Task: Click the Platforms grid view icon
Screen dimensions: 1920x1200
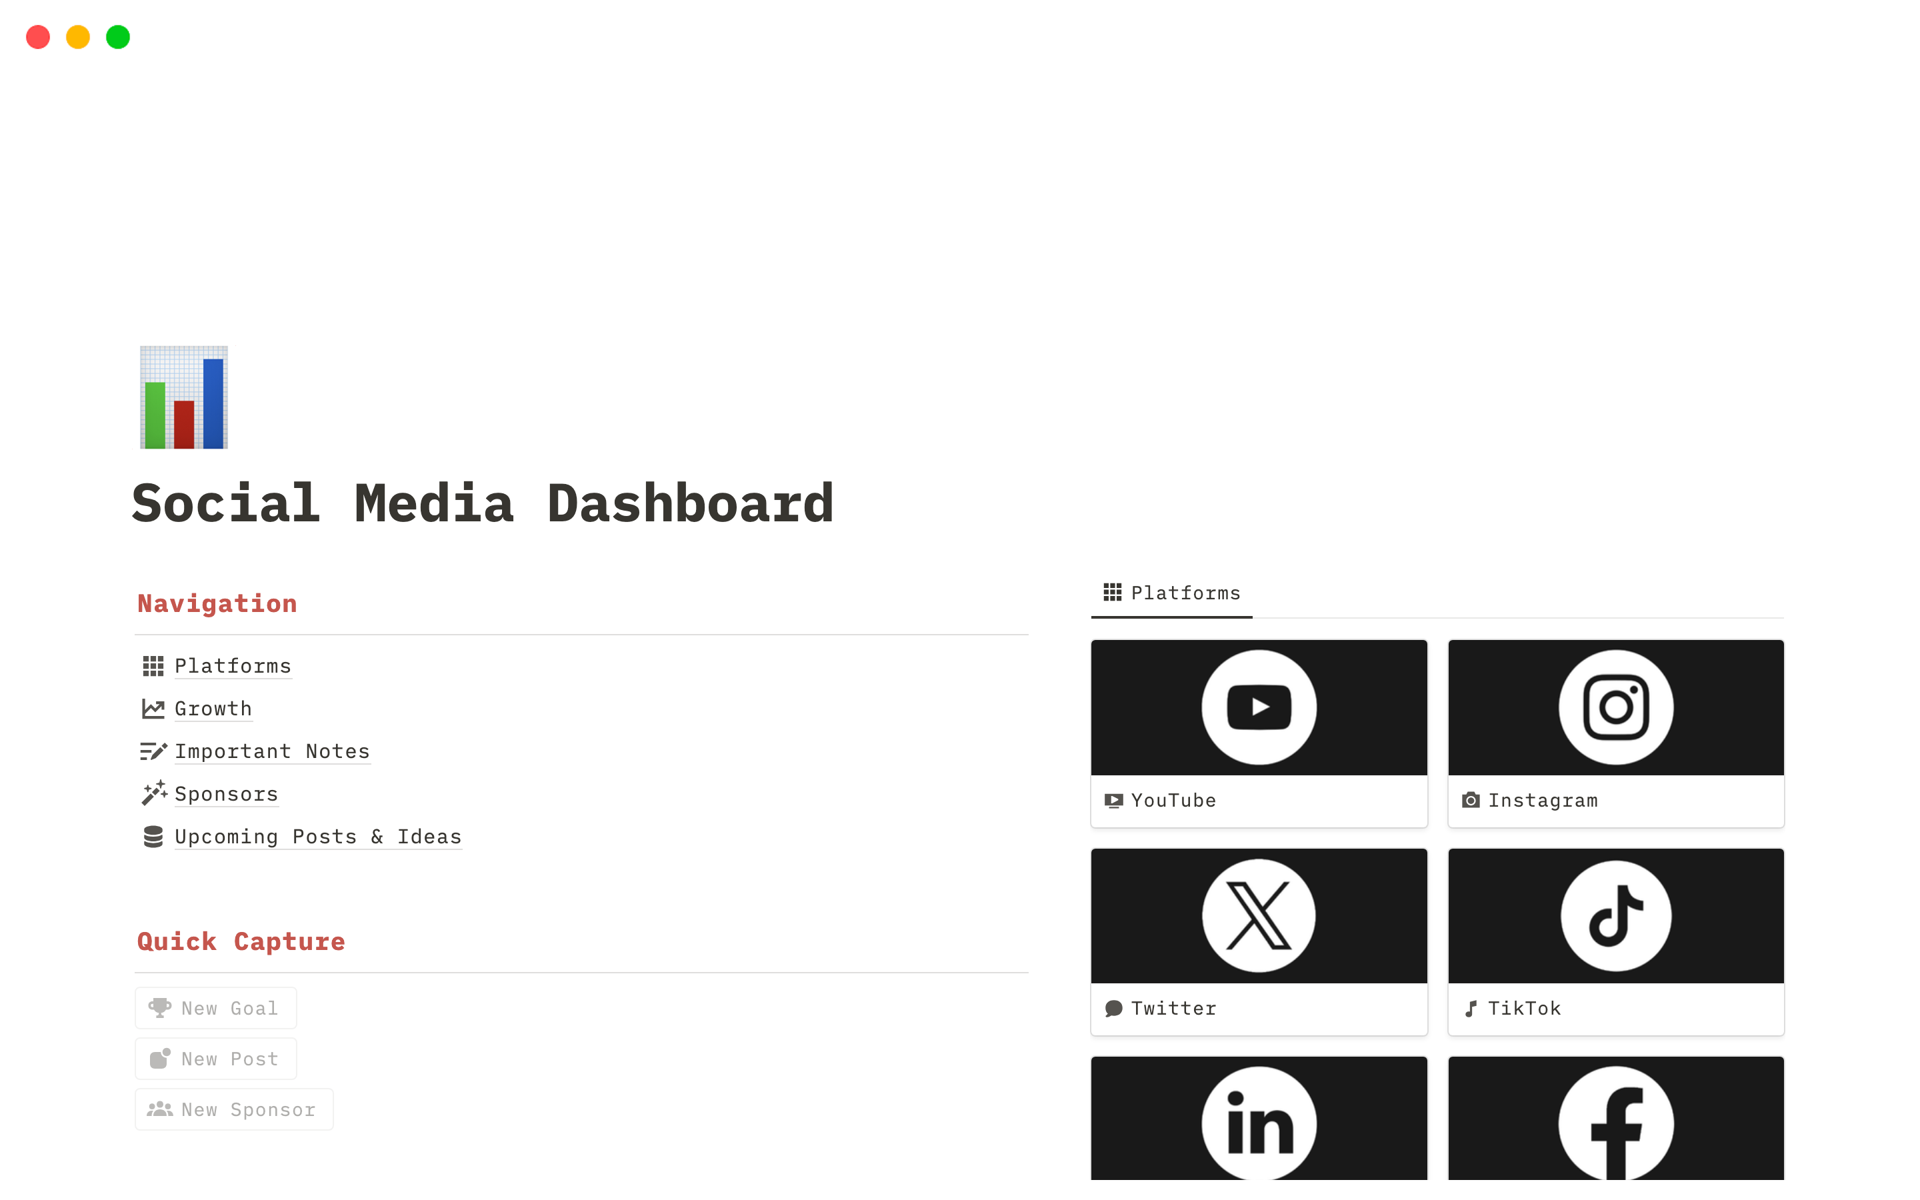Action: (1111, 592)
